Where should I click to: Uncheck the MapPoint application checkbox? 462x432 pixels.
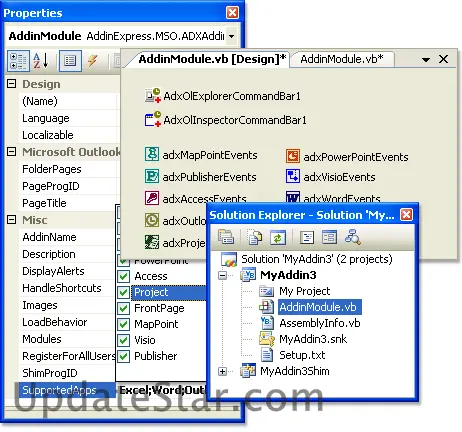124,324
